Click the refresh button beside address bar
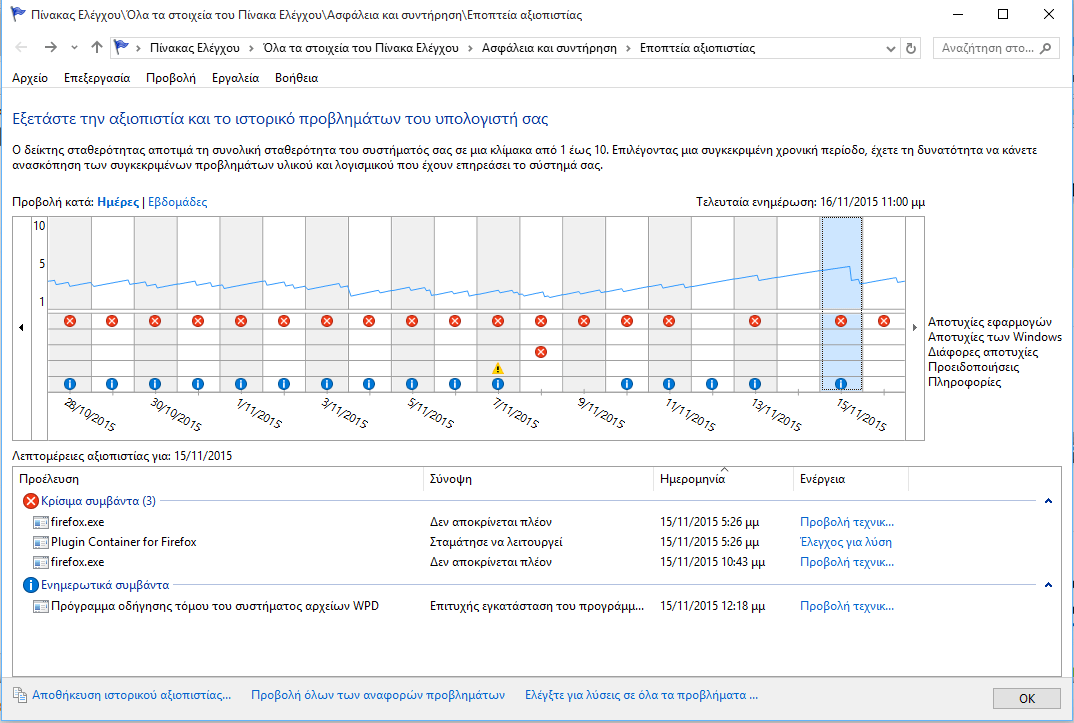 click(910, 48)
